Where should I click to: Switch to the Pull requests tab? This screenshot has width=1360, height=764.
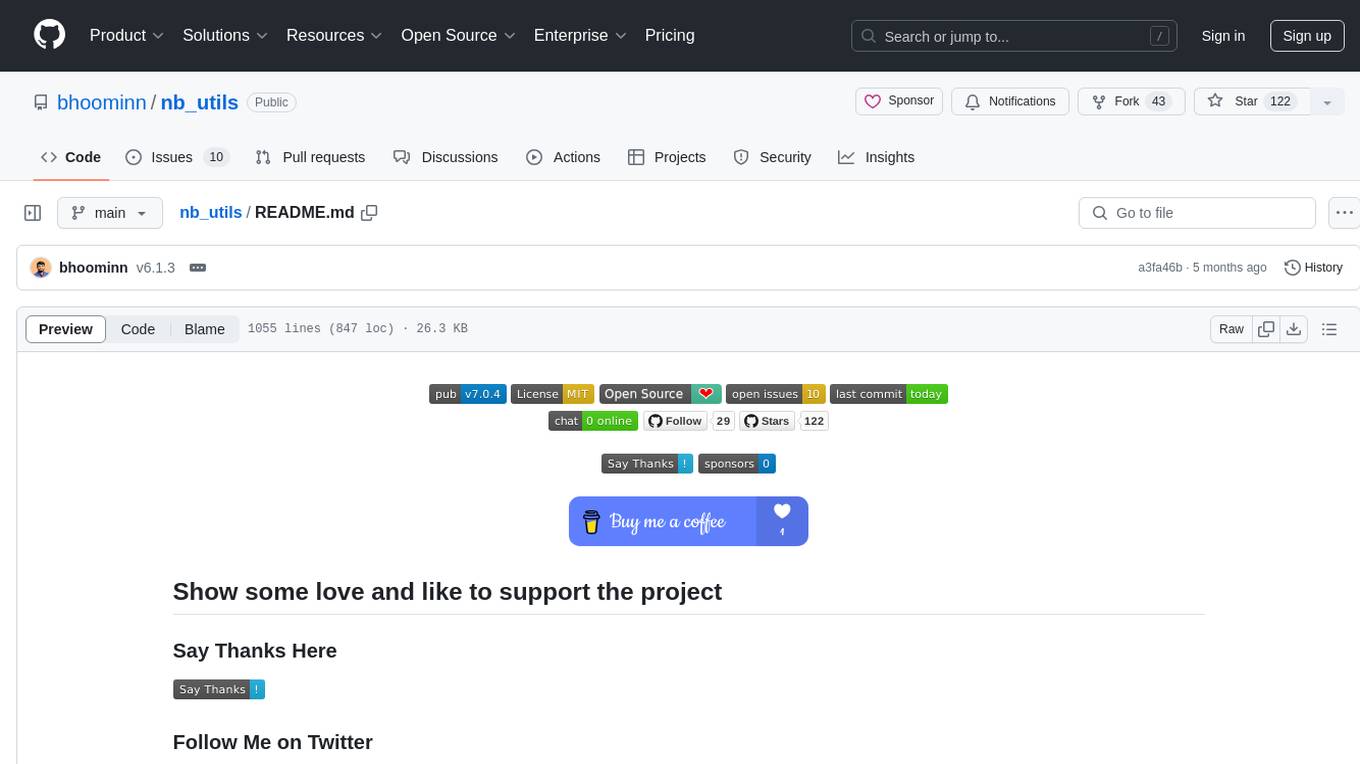(x=310, y=157)
